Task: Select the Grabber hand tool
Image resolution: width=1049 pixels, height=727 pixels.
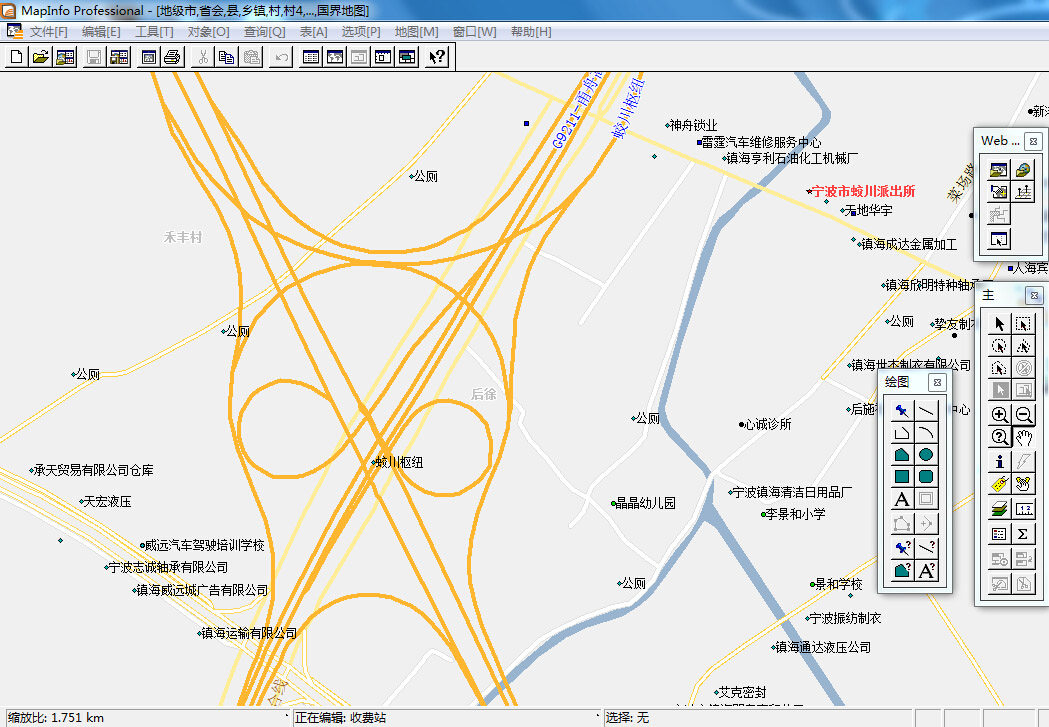Action: [1023, 437]
